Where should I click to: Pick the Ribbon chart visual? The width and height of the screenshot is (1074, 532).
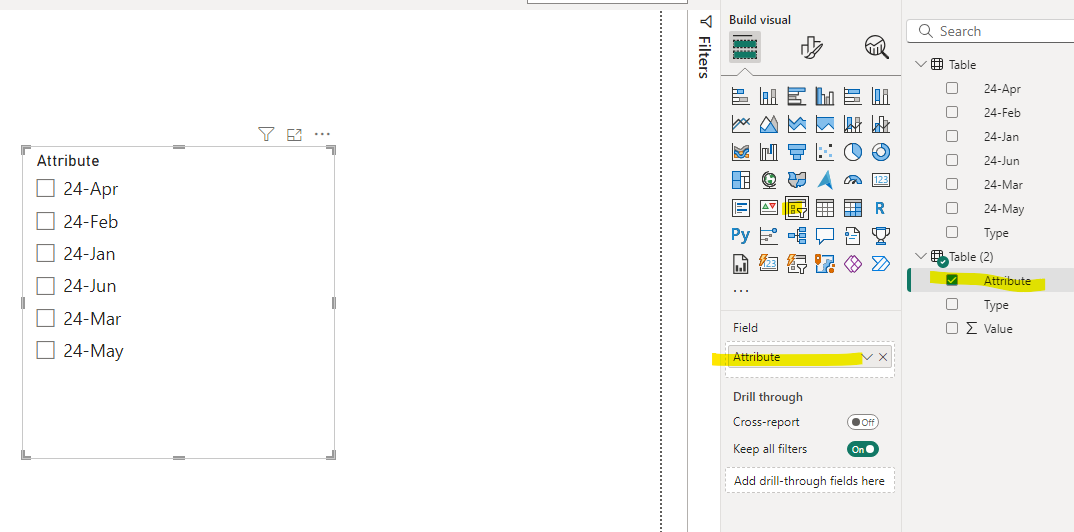740,151
